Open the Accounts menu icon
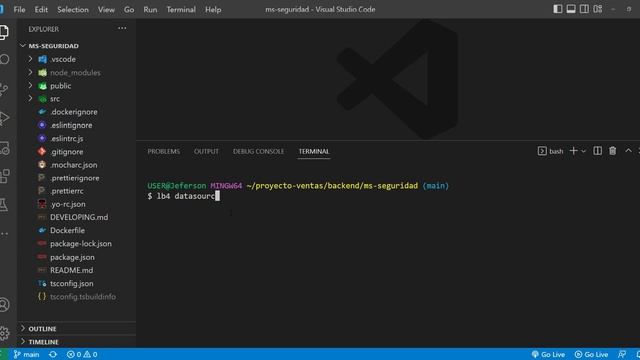This screenshot has width=640, height=360. click(4, 305)
